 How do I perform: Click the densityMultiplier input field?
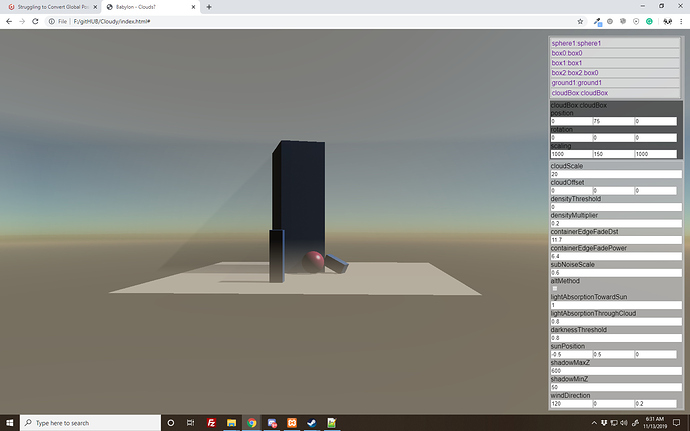[x=616, y=224]
